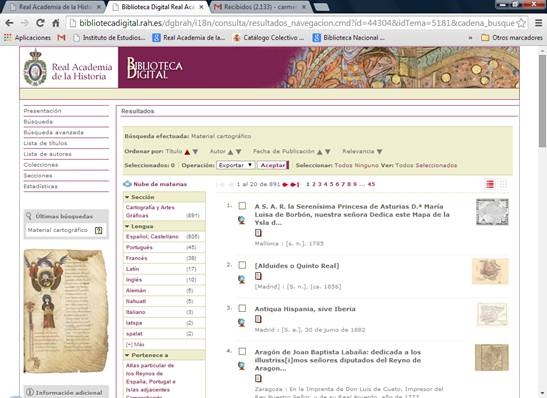Go to results page 45
The image size is (547, 398).
click(371, 184)
